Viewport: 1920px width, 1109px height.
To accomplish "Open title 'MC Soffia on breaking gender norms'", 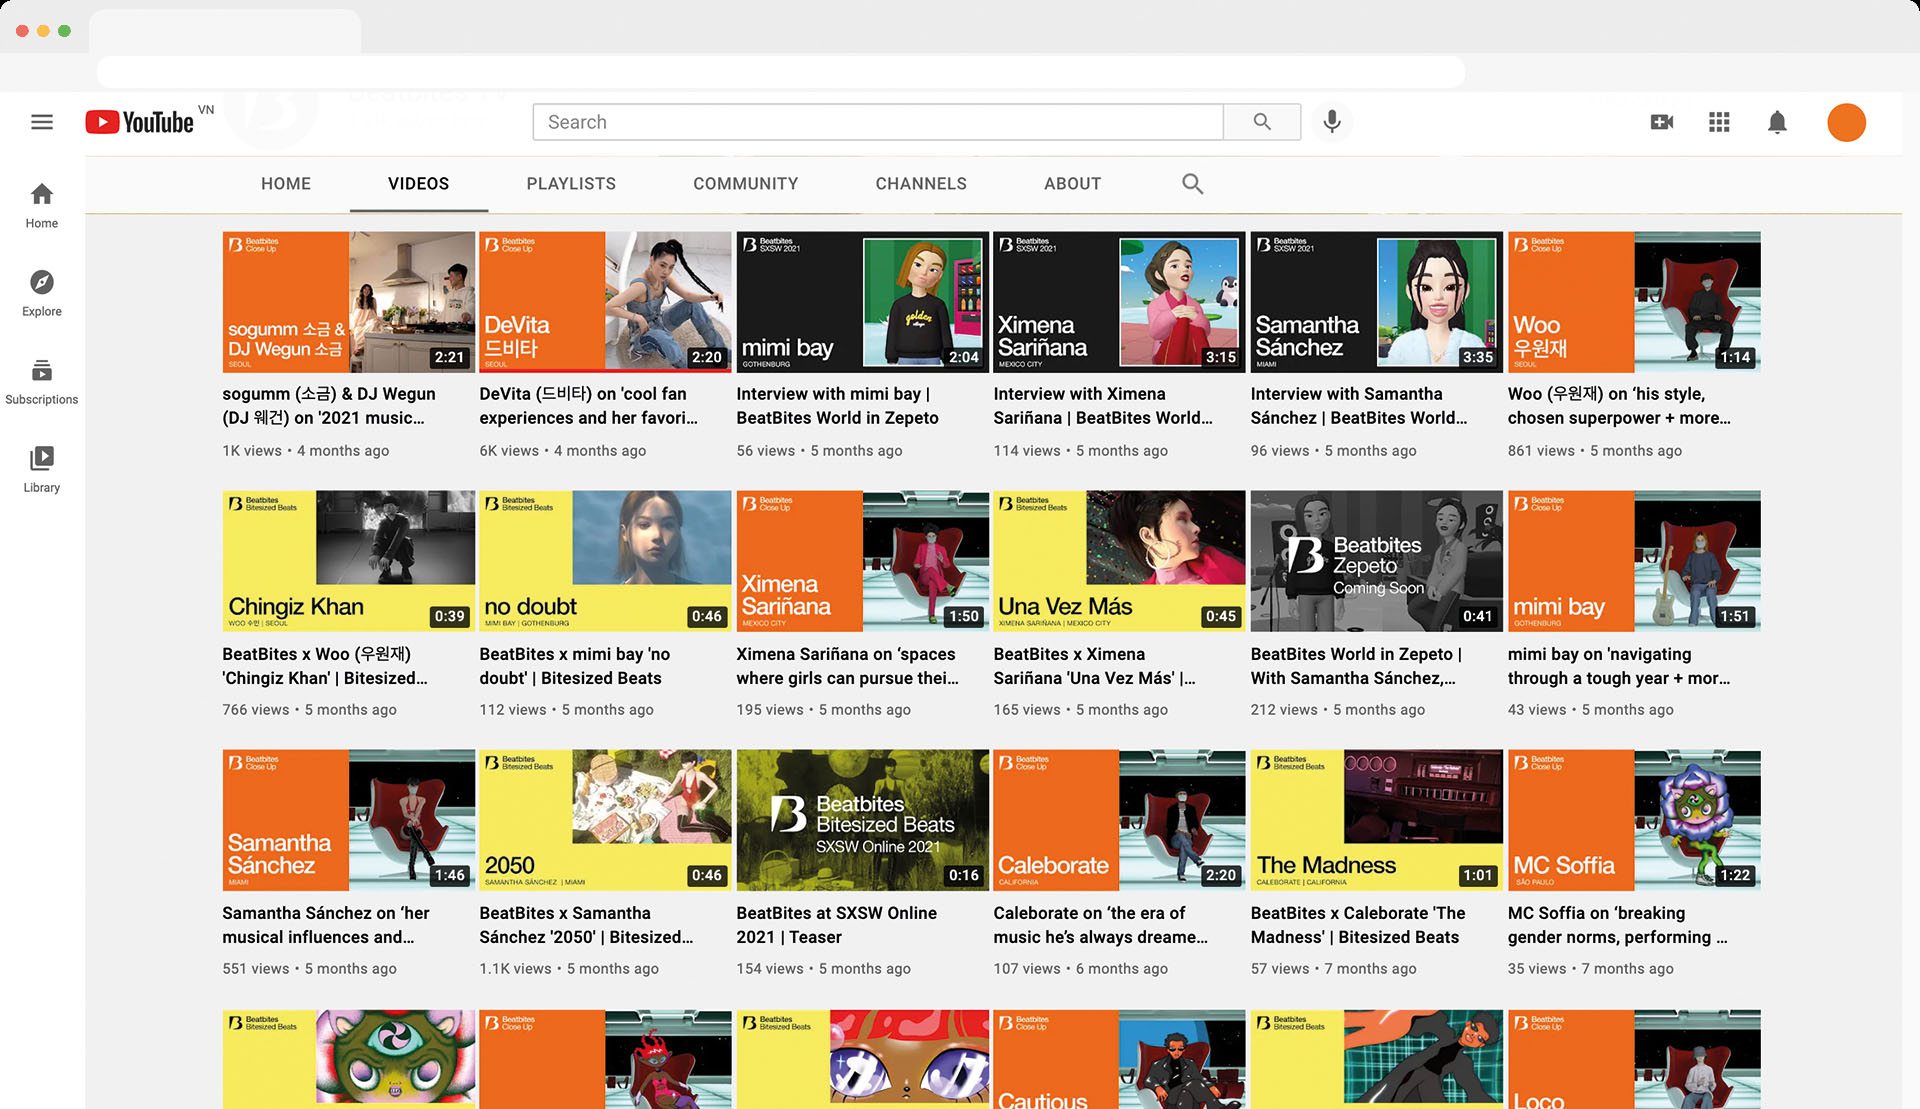I will click(x=1617, y=925).
